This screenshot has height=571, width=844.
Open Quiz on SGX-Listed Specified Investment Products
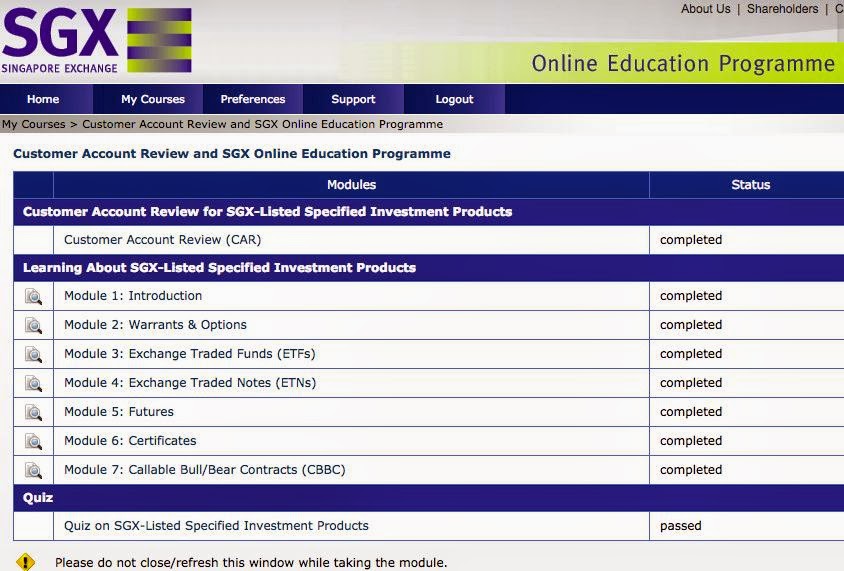[x=216, y=526]
